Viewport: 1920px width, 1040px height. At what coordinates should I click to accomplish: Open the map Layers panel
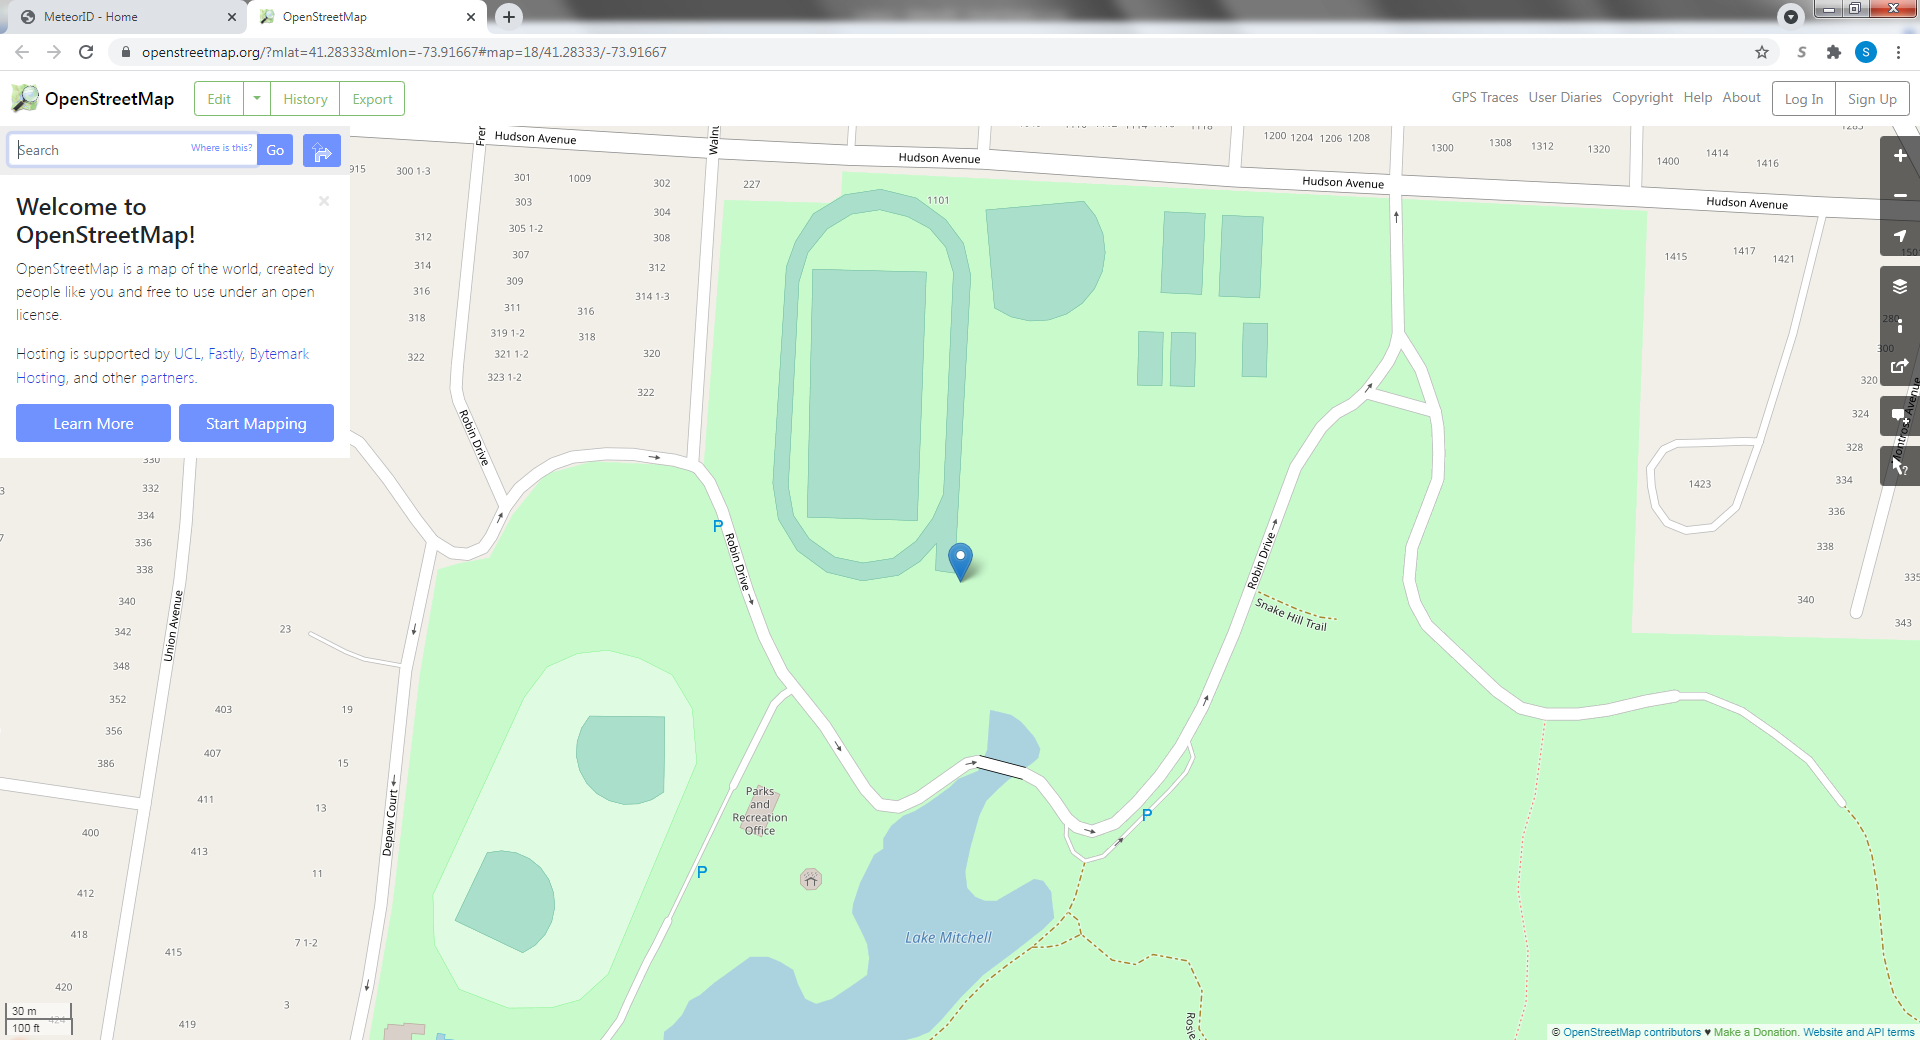point(1900,286)
